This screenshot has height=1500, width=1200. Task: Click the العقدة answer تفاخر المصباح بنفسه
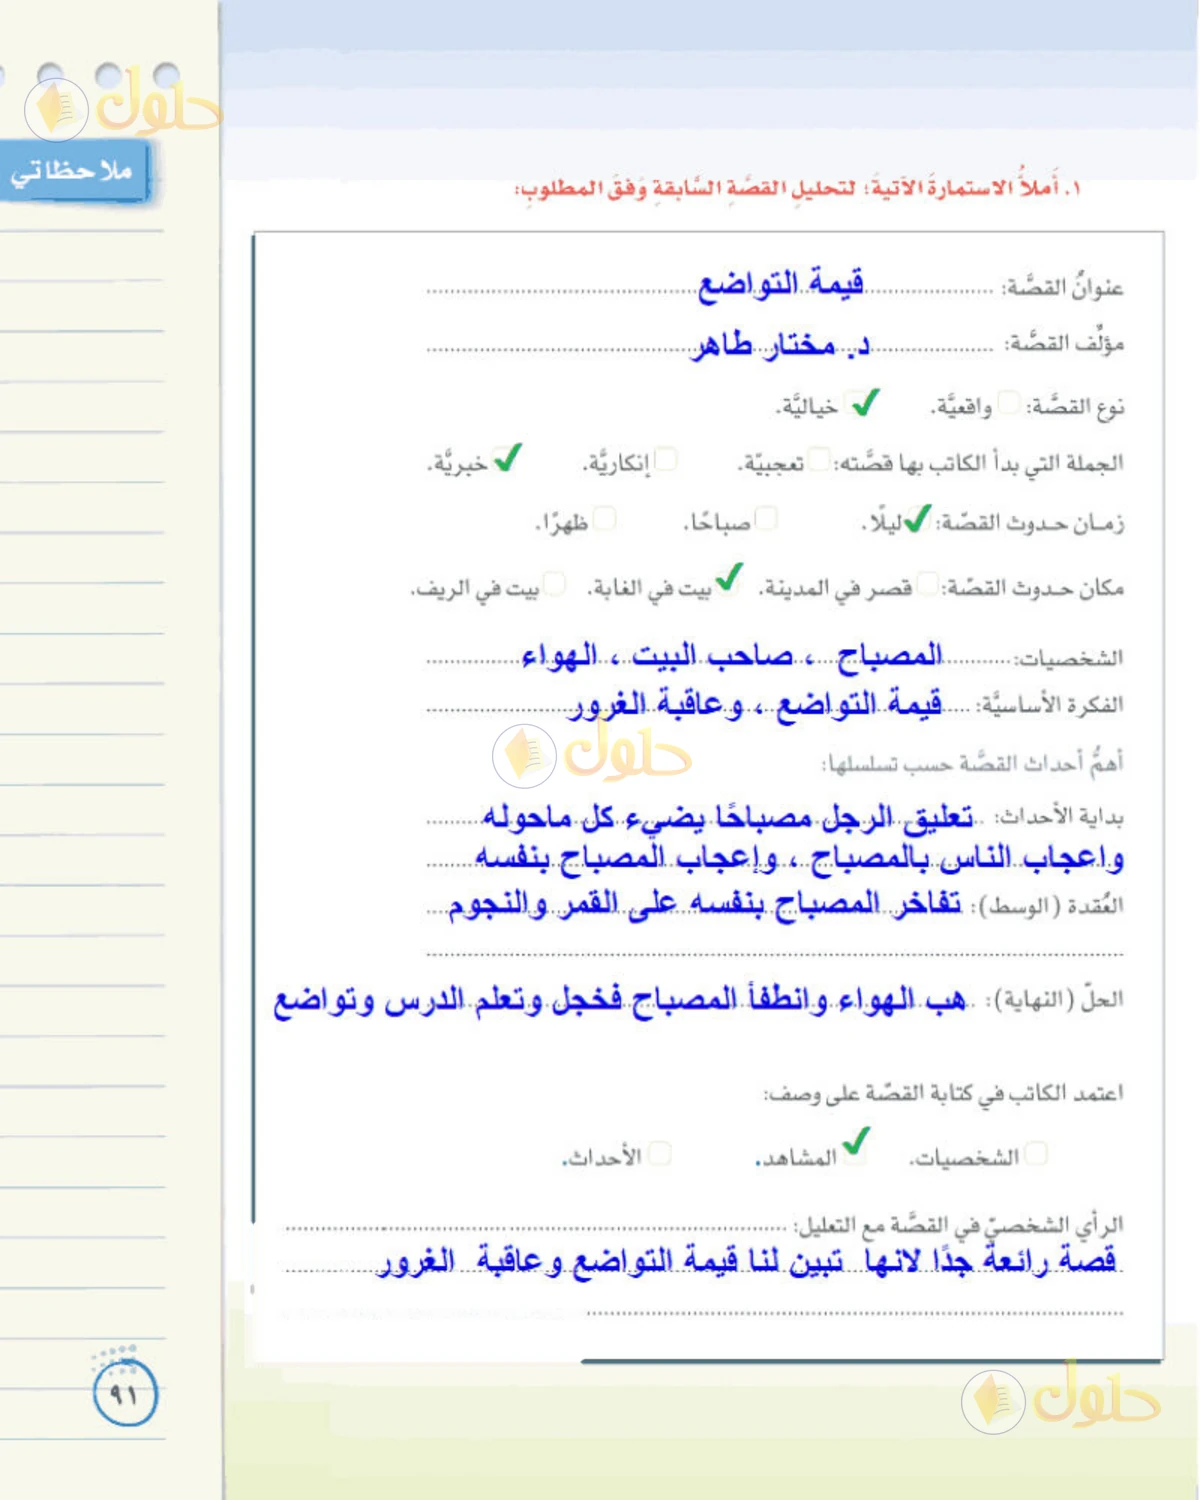click(705, 904)
